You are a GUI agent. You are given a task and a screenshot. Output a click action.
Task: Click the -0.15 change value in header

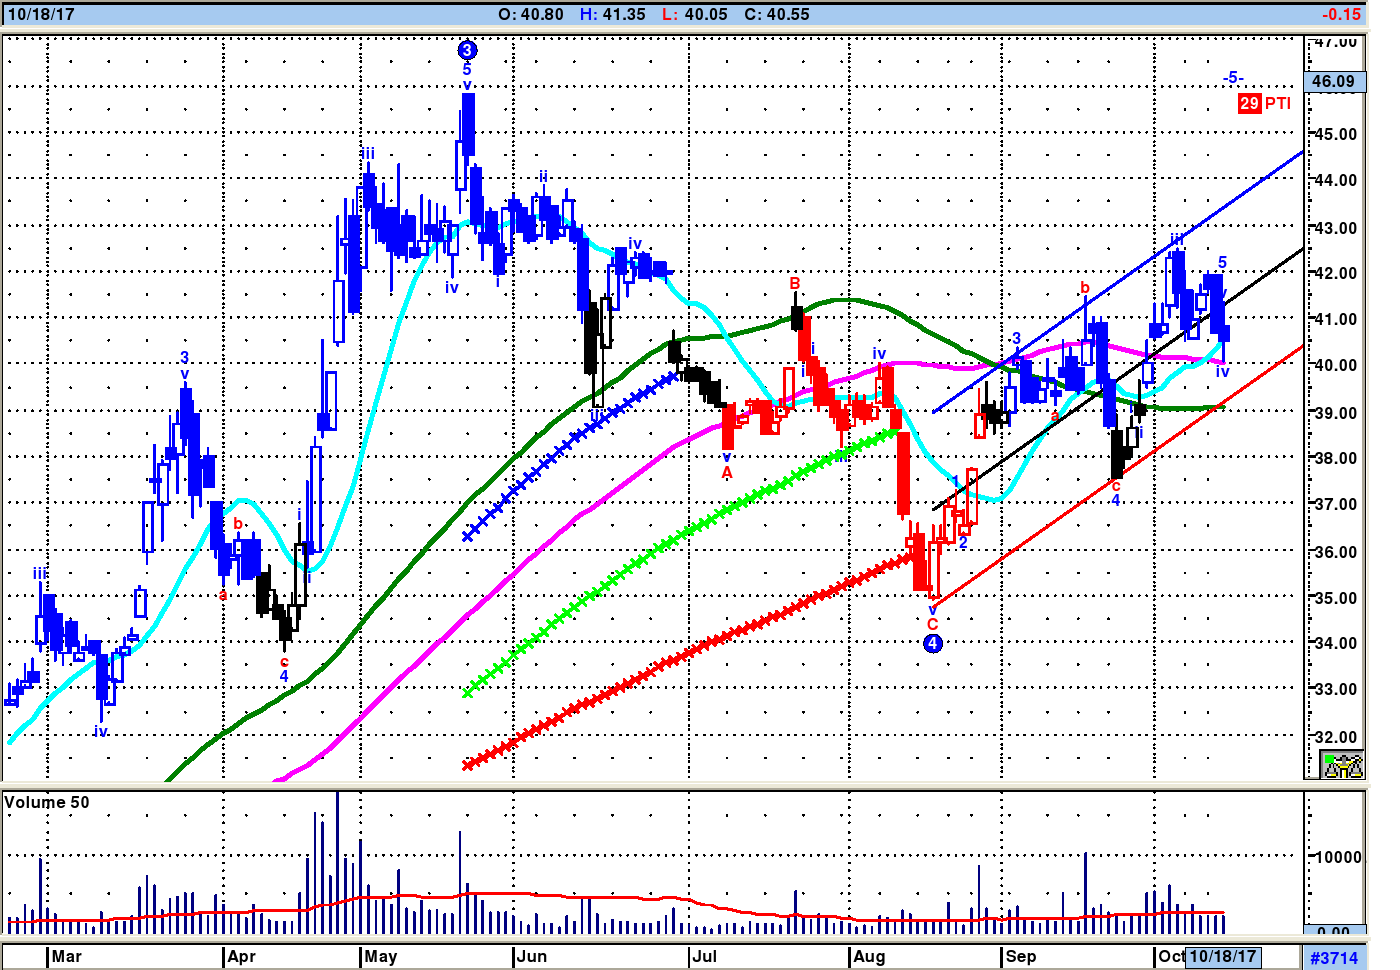1341,14
